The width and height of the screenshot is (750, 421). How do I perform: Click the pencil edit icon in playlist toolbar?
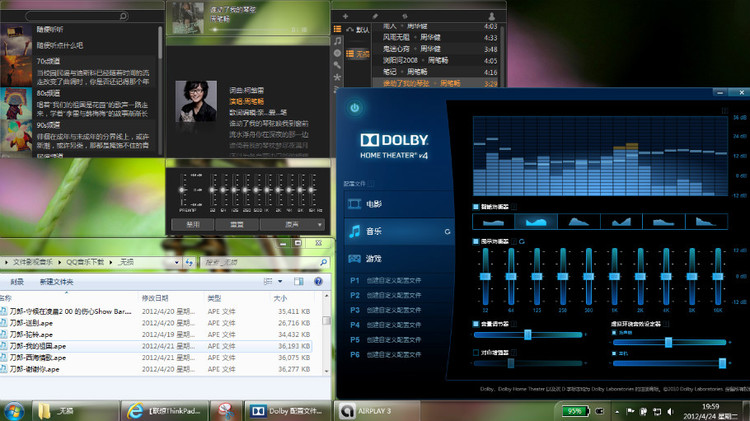(375, 16)
